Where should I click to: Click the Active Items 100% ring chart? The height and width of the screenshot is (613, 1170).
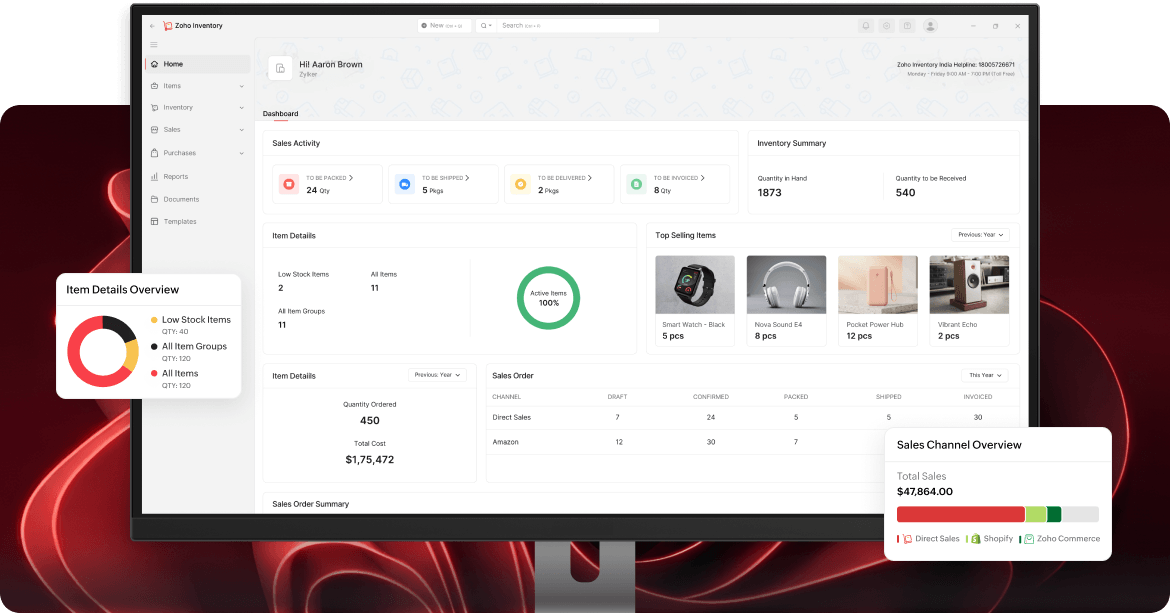(548, 298)
